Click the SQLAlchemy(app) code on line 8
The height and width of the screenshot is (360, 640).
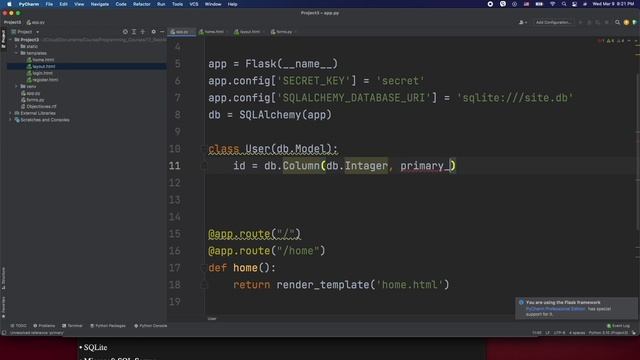coord(285,115)
